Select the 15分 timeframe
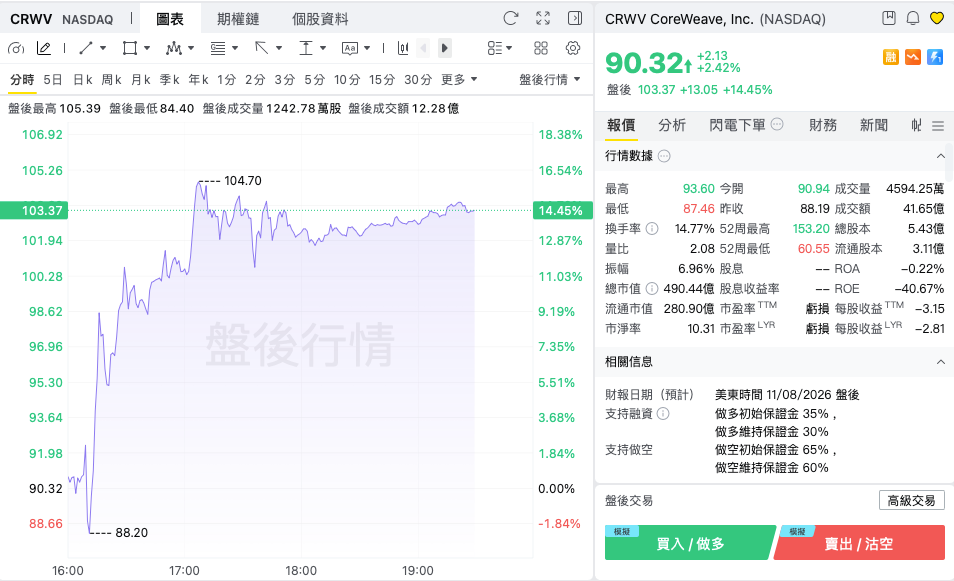This screenshot has width=954, height=581. (382, 80)
